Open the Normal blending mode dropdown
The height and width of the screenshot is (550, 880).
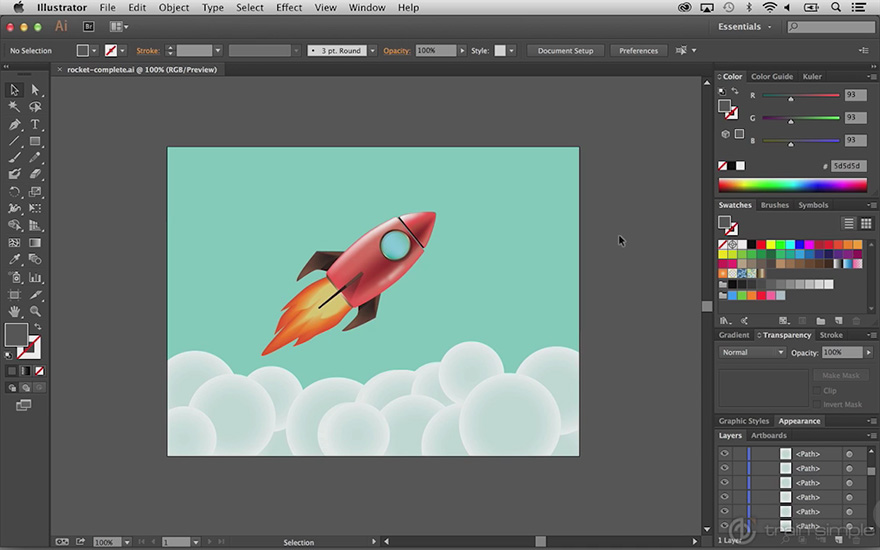click(752, 352)
